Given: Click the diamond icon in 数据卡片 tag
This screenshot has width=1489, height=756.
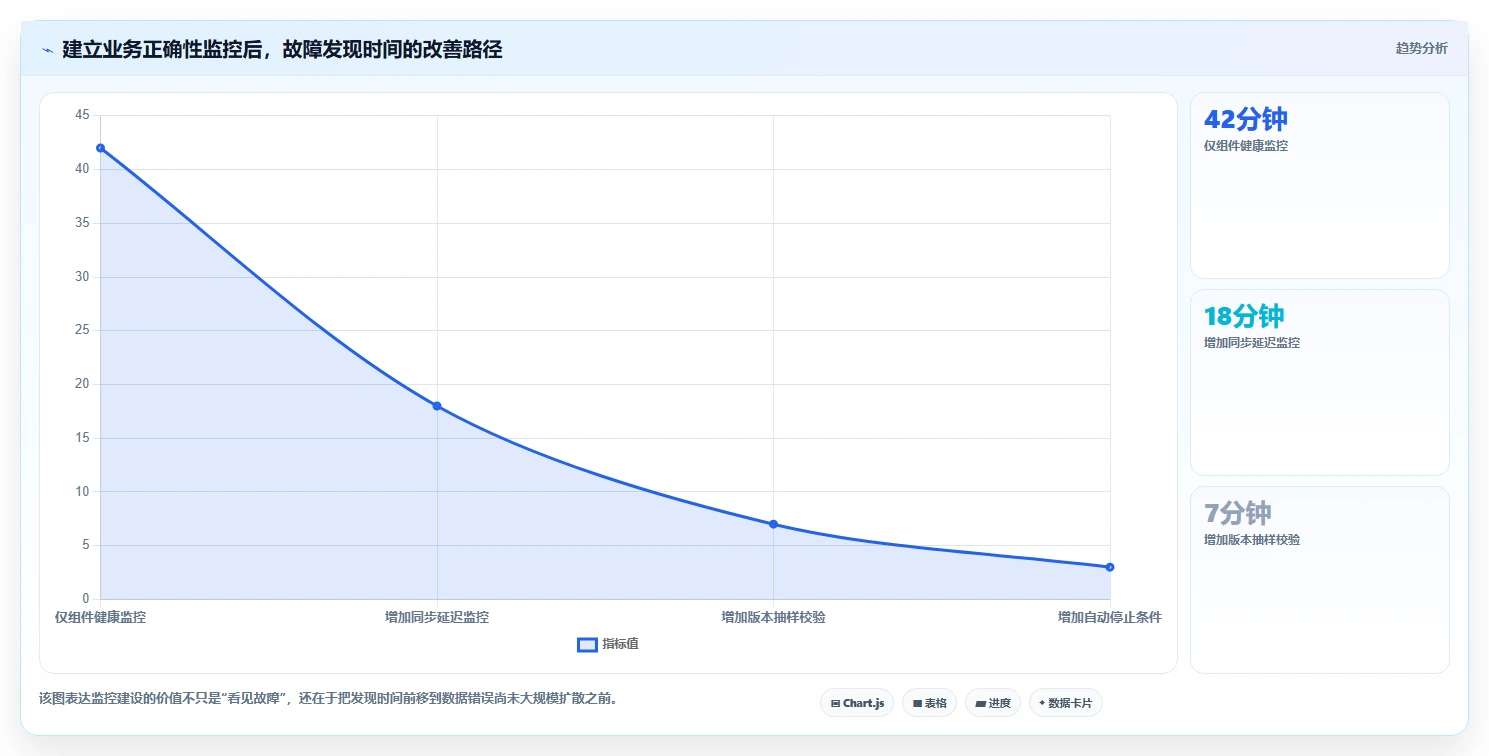Looking at the screenshot, I should tap(1042, 703).
